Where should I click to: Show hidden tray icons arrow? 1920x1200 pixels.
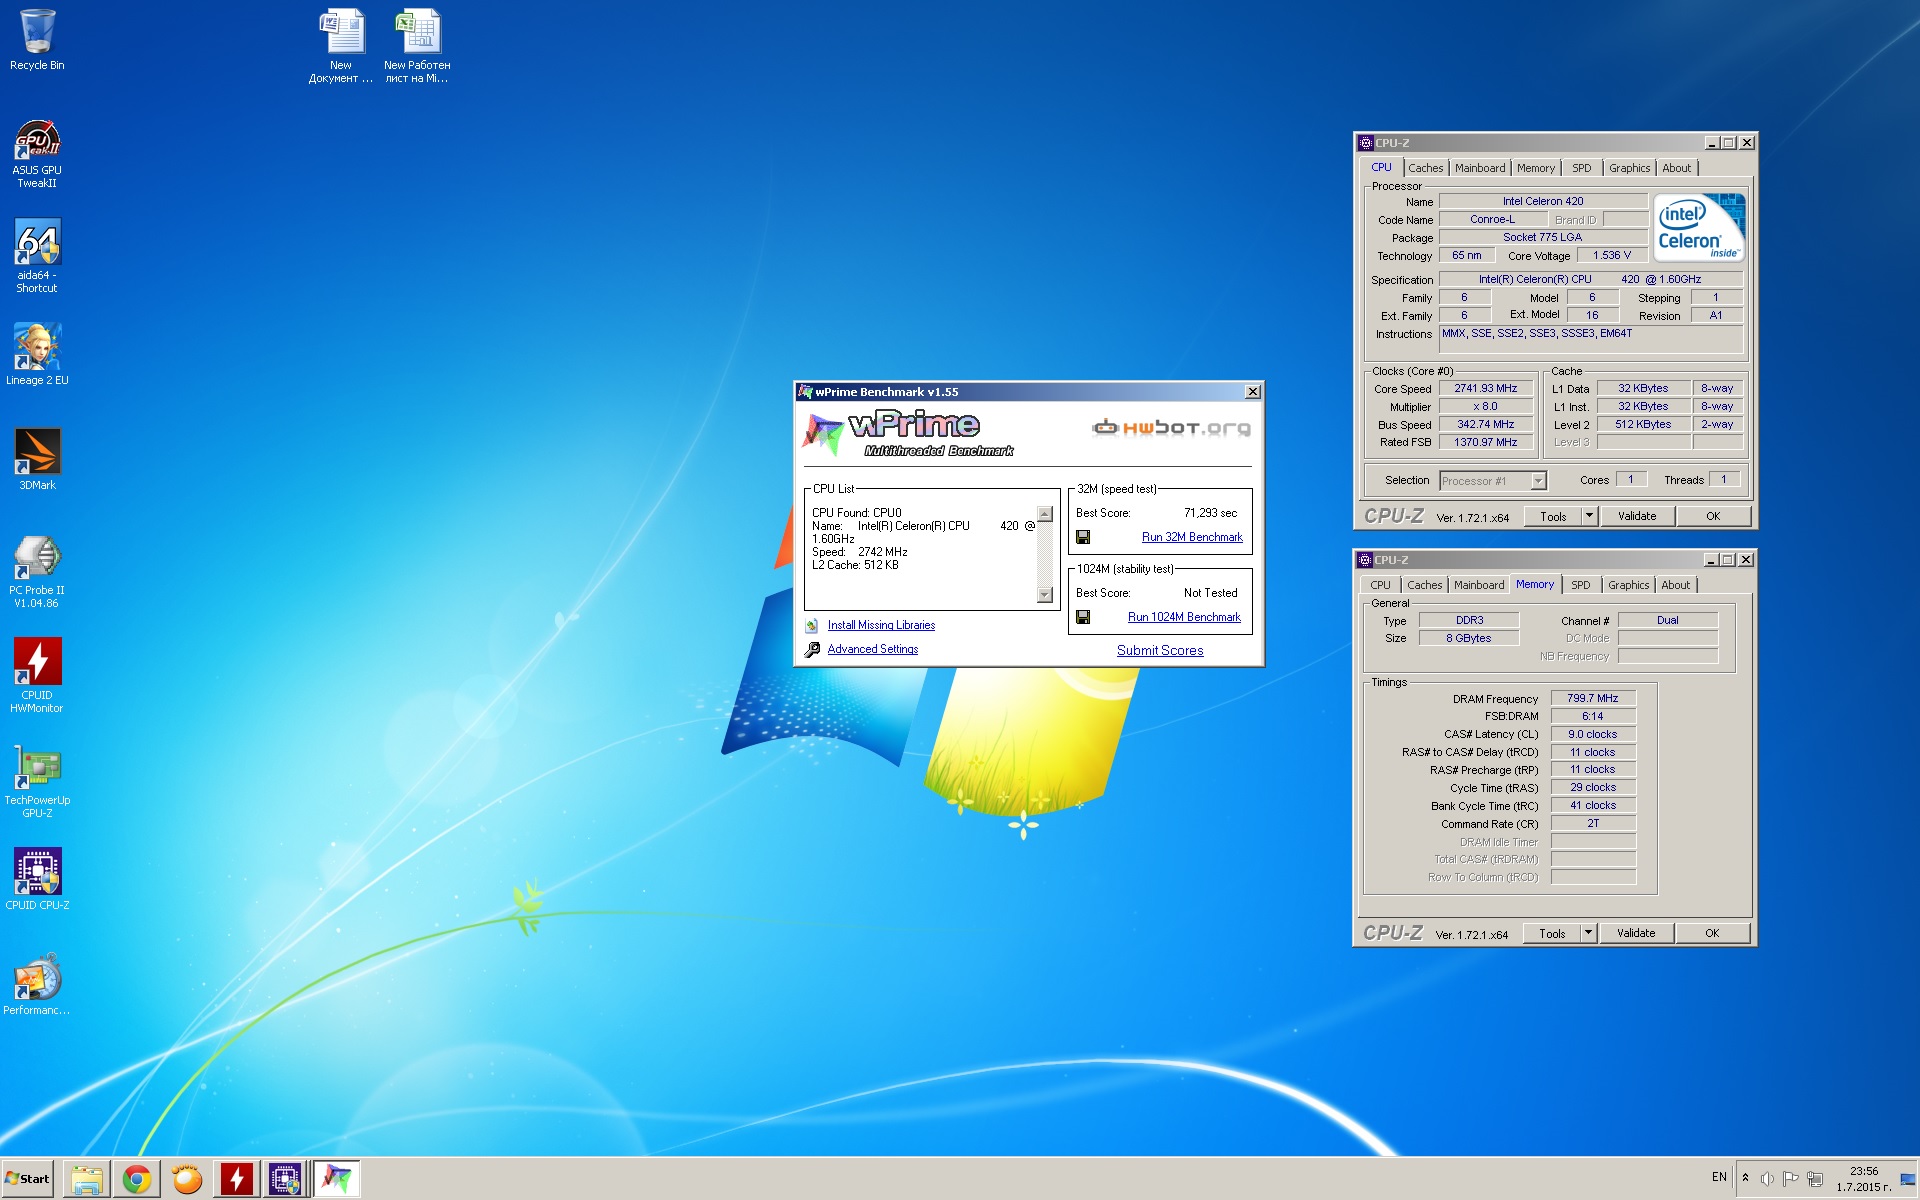click(1745, 1177)
